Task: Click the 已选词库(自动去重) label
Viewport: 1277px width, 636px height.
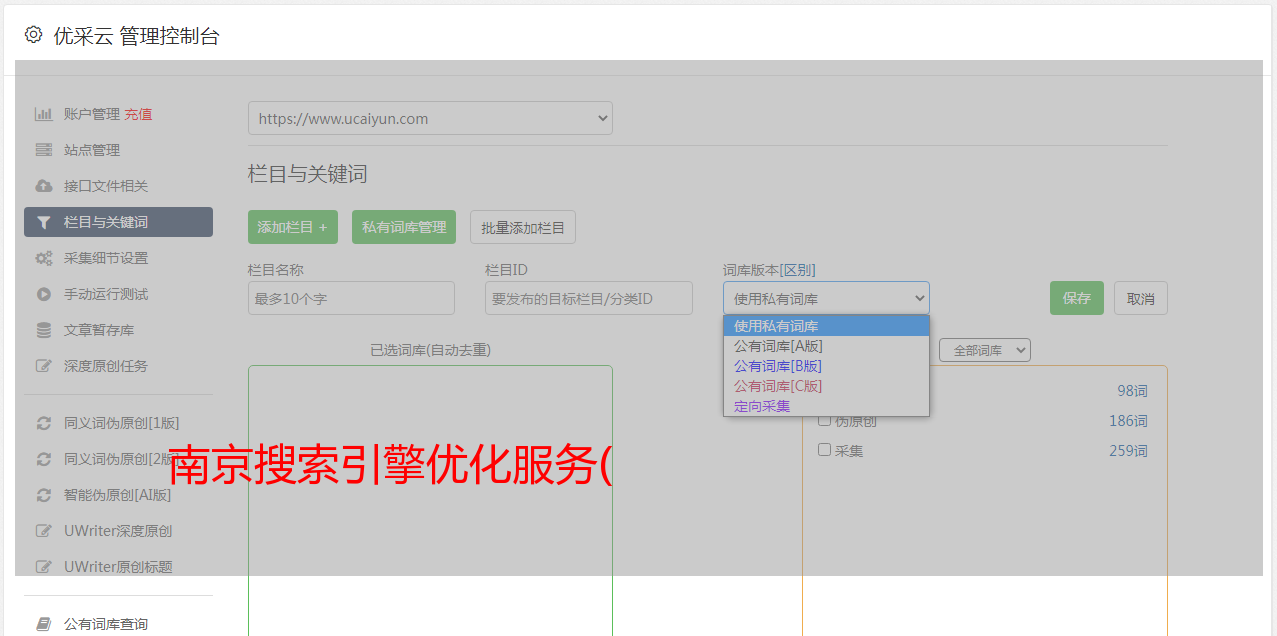Action: (x=430, y=350)
